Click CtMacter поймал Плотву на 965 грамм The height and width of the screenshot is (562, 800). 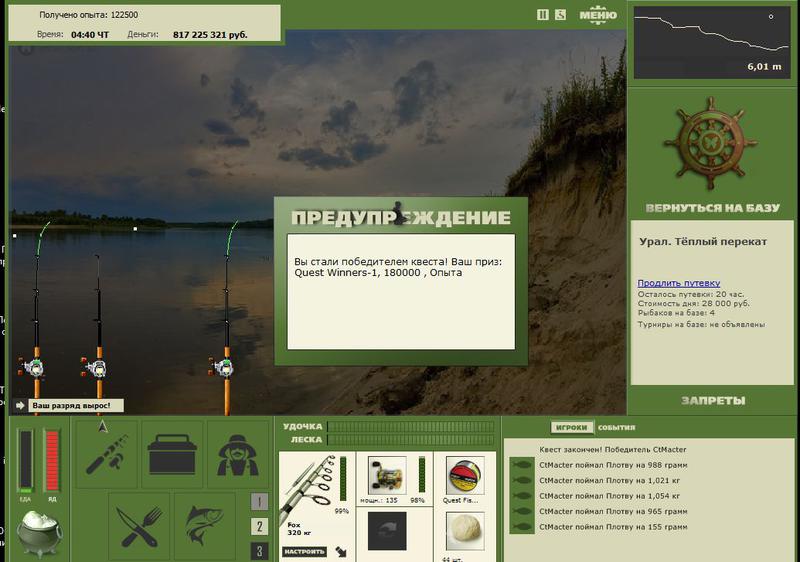pos(613,511)
